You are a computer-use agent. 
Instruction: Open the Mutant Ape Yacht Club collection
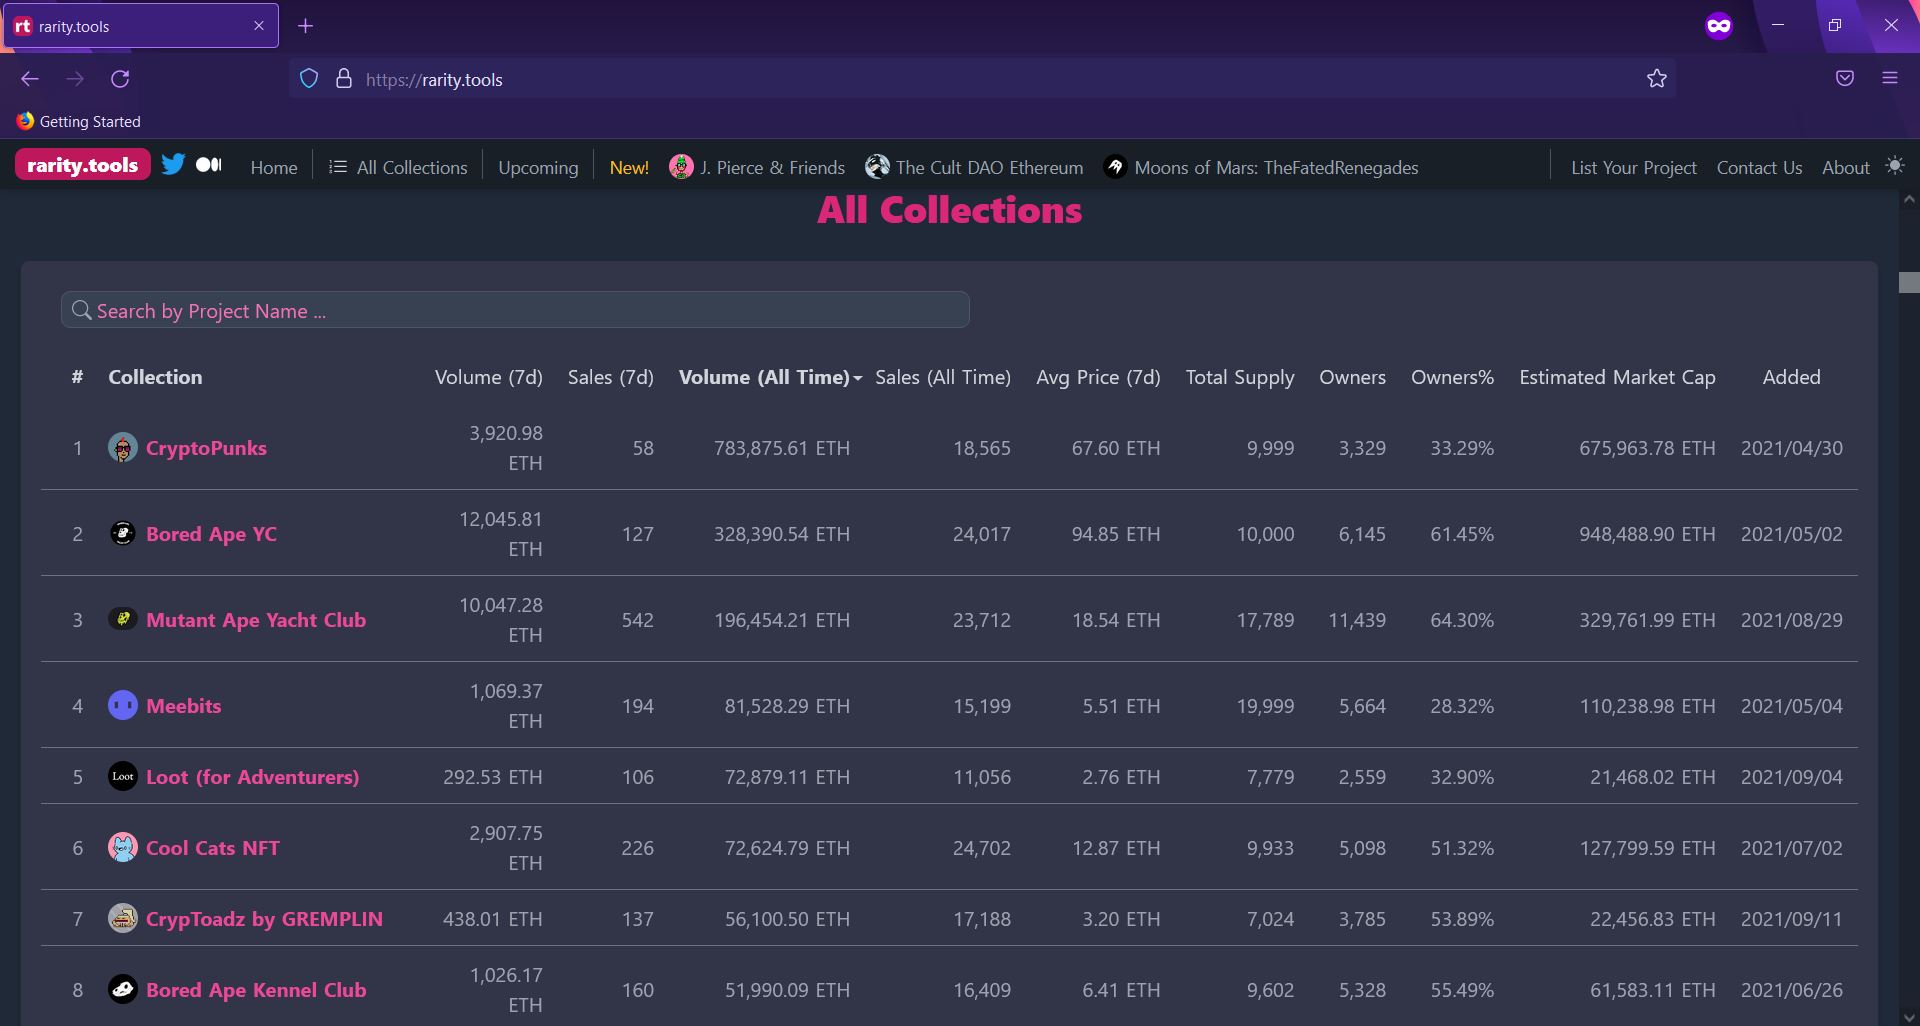(x=256, y=620)
